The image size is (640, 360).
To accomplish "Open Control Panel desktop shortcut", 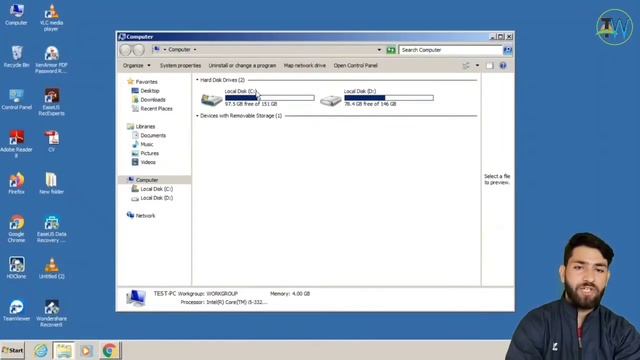I will (x=16, y=99).
